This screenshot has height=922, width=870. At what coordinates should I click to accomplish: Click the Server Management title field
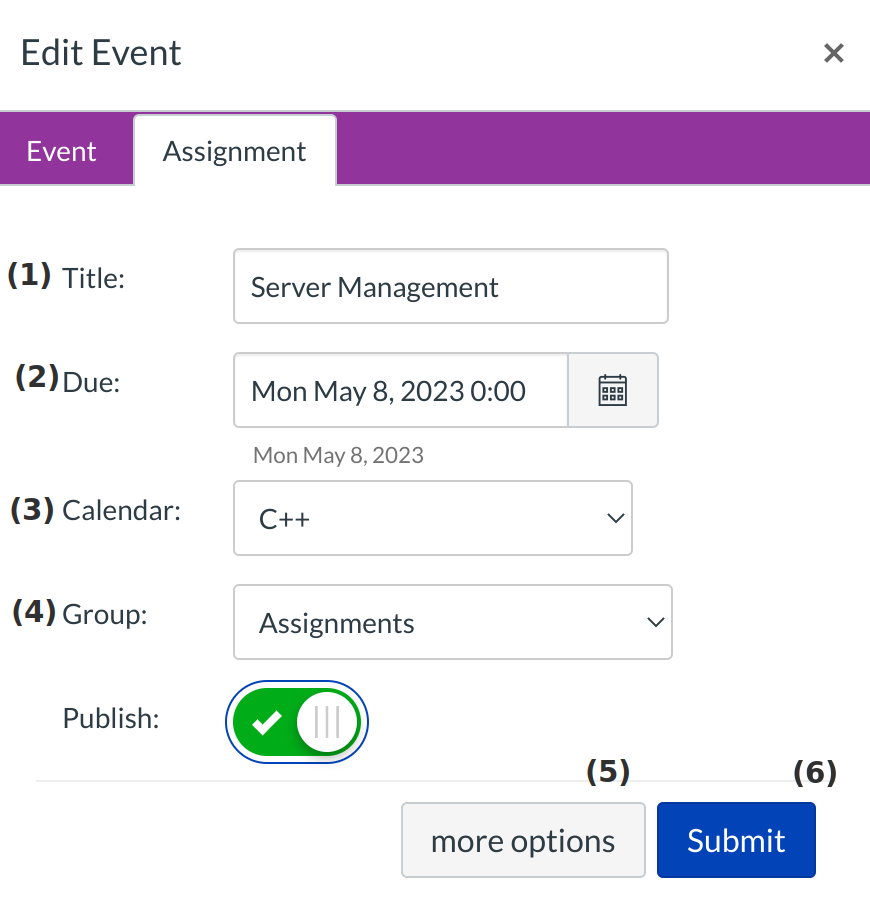[450, 287]
